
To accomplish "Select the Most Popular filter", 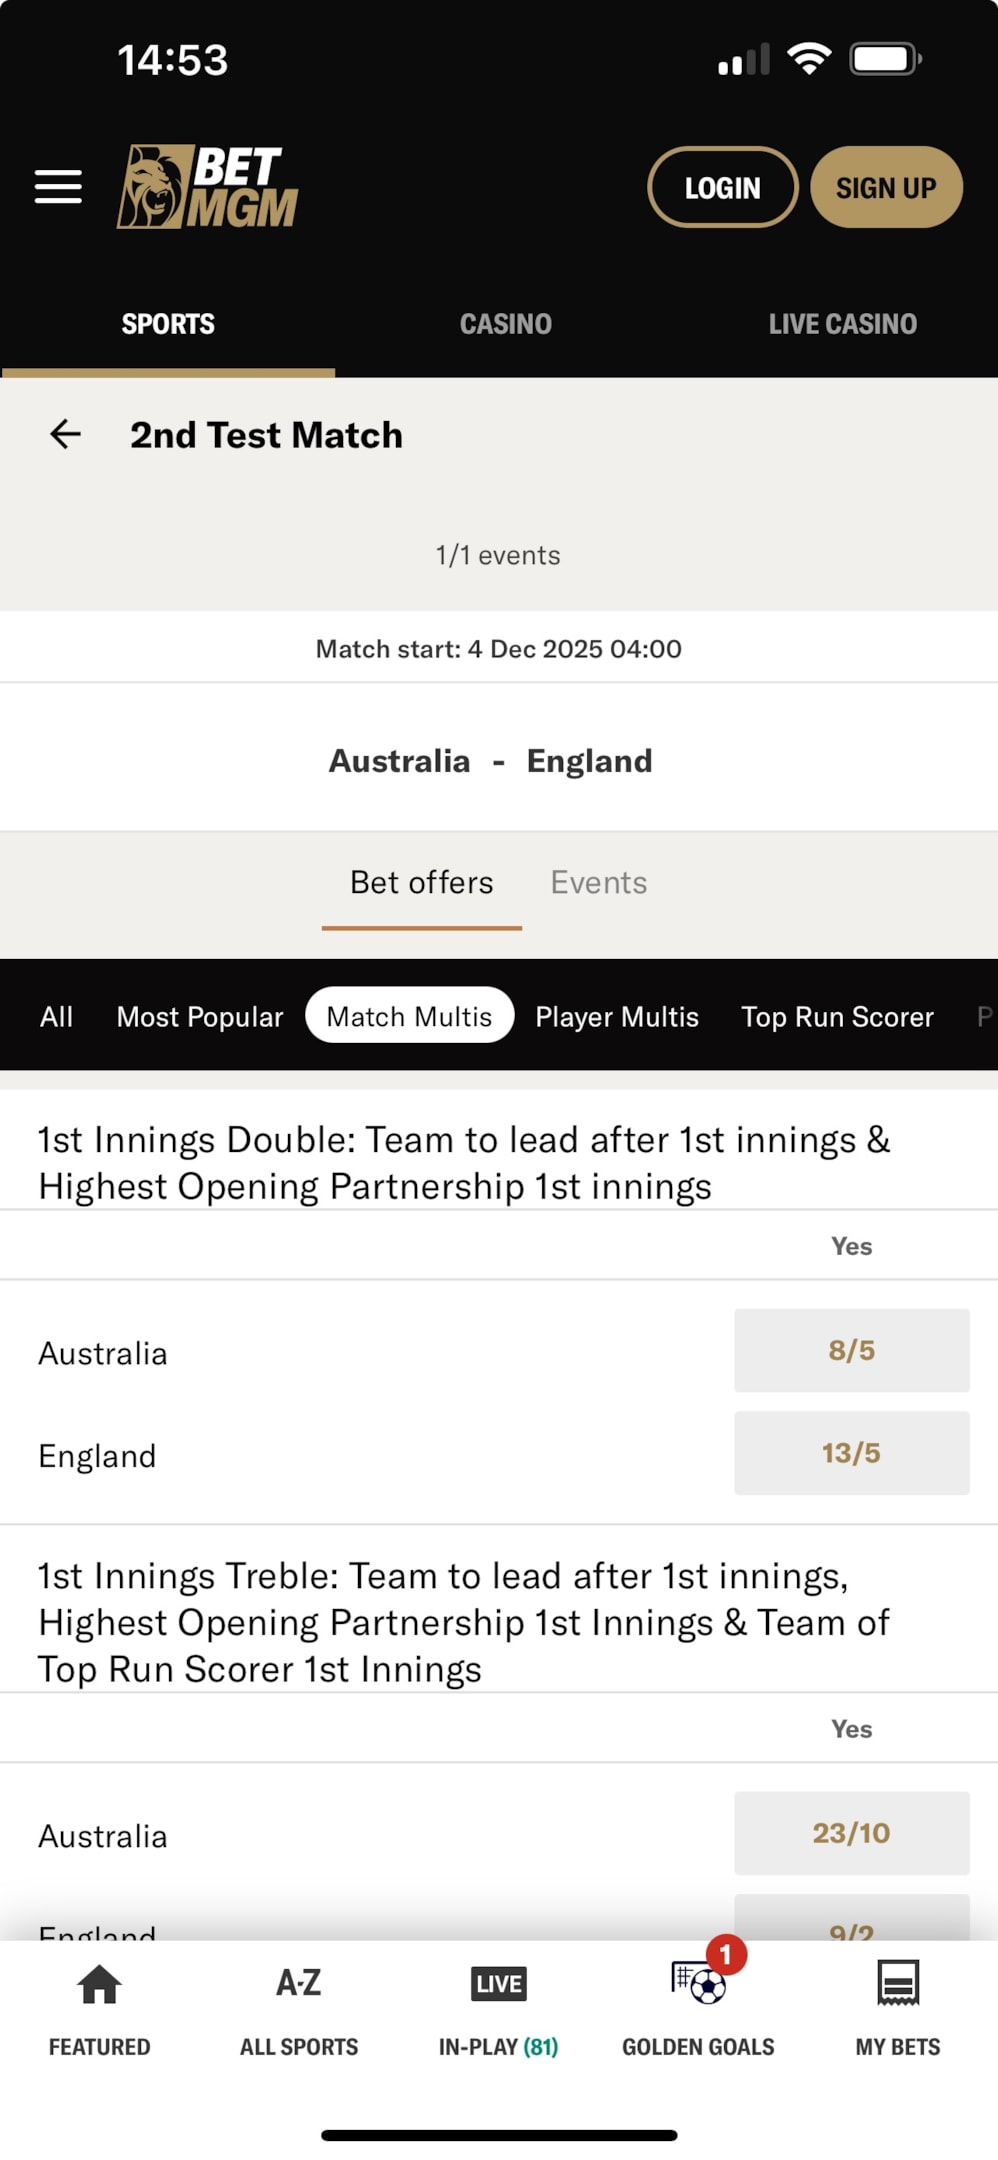I will click(x=200, y=1017).
